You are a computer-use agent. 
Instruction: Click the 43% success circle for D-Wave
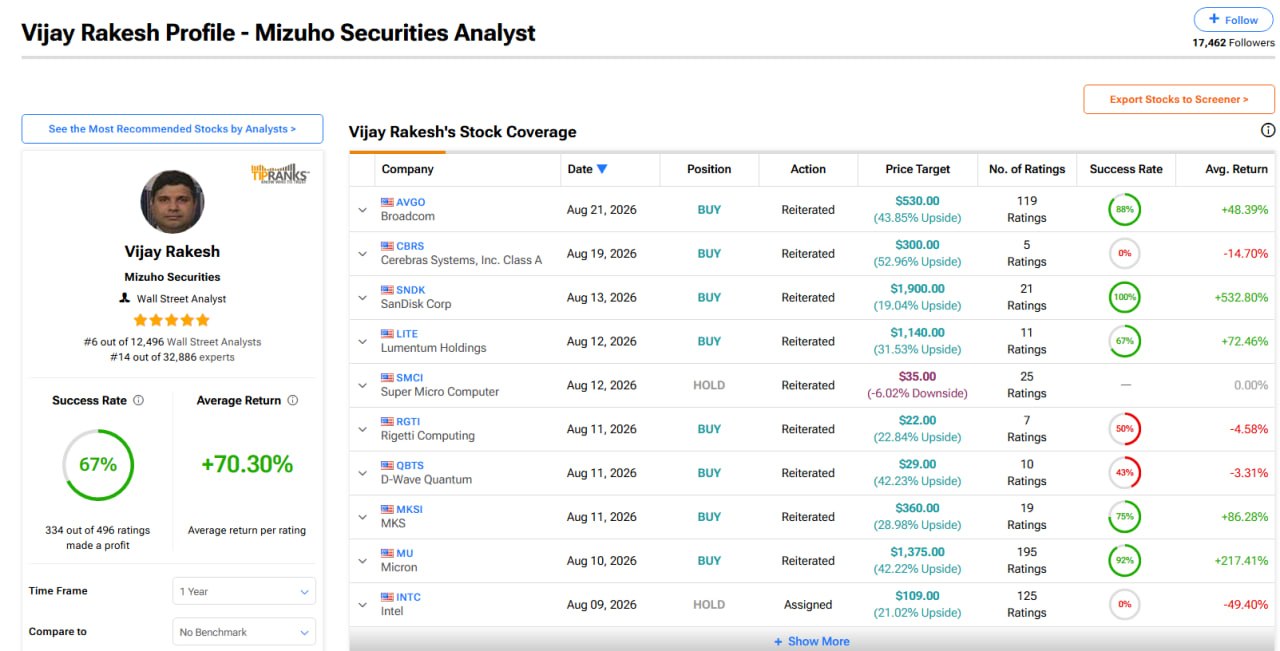(1124, 474)
